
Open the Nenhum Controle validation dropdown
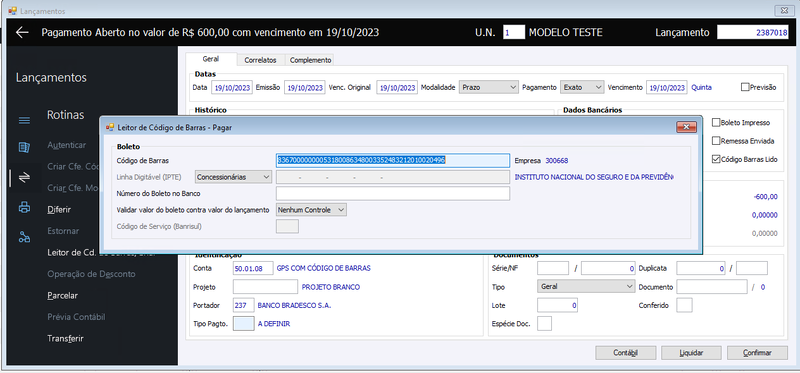[311, 210]
